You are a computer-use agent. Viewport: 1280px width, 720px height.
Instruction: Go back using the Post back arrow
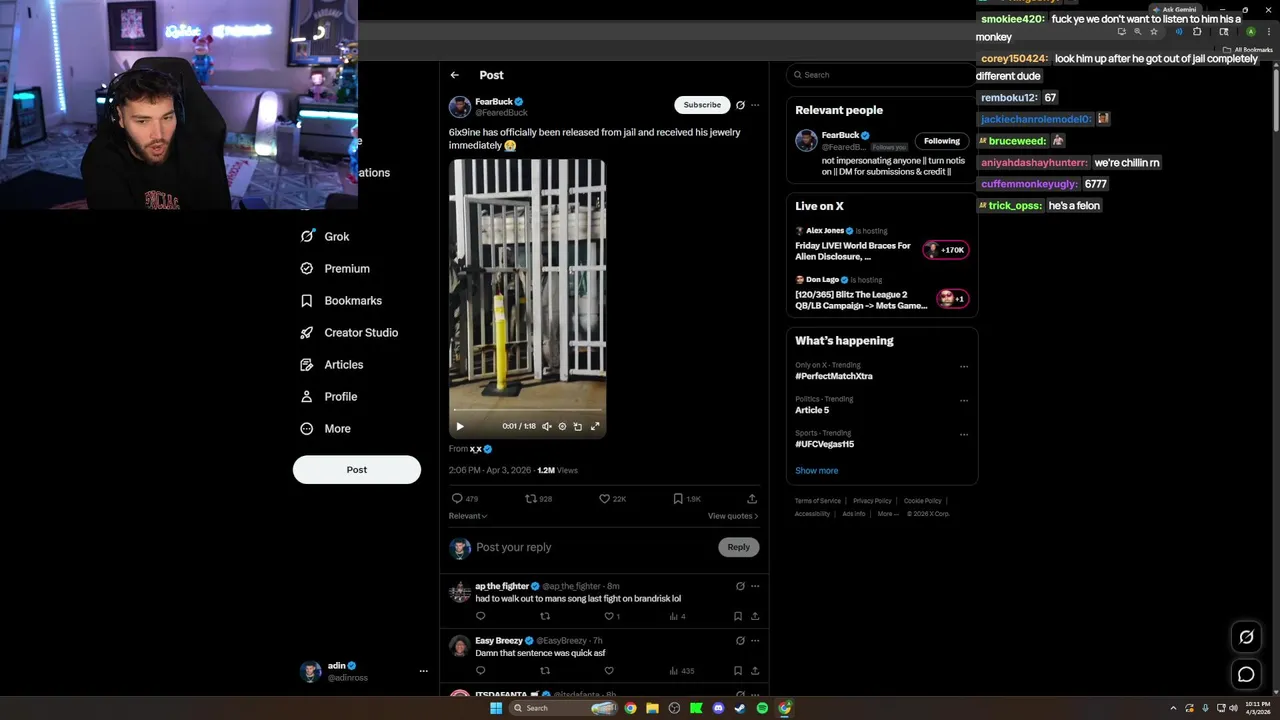pos(454,75)
